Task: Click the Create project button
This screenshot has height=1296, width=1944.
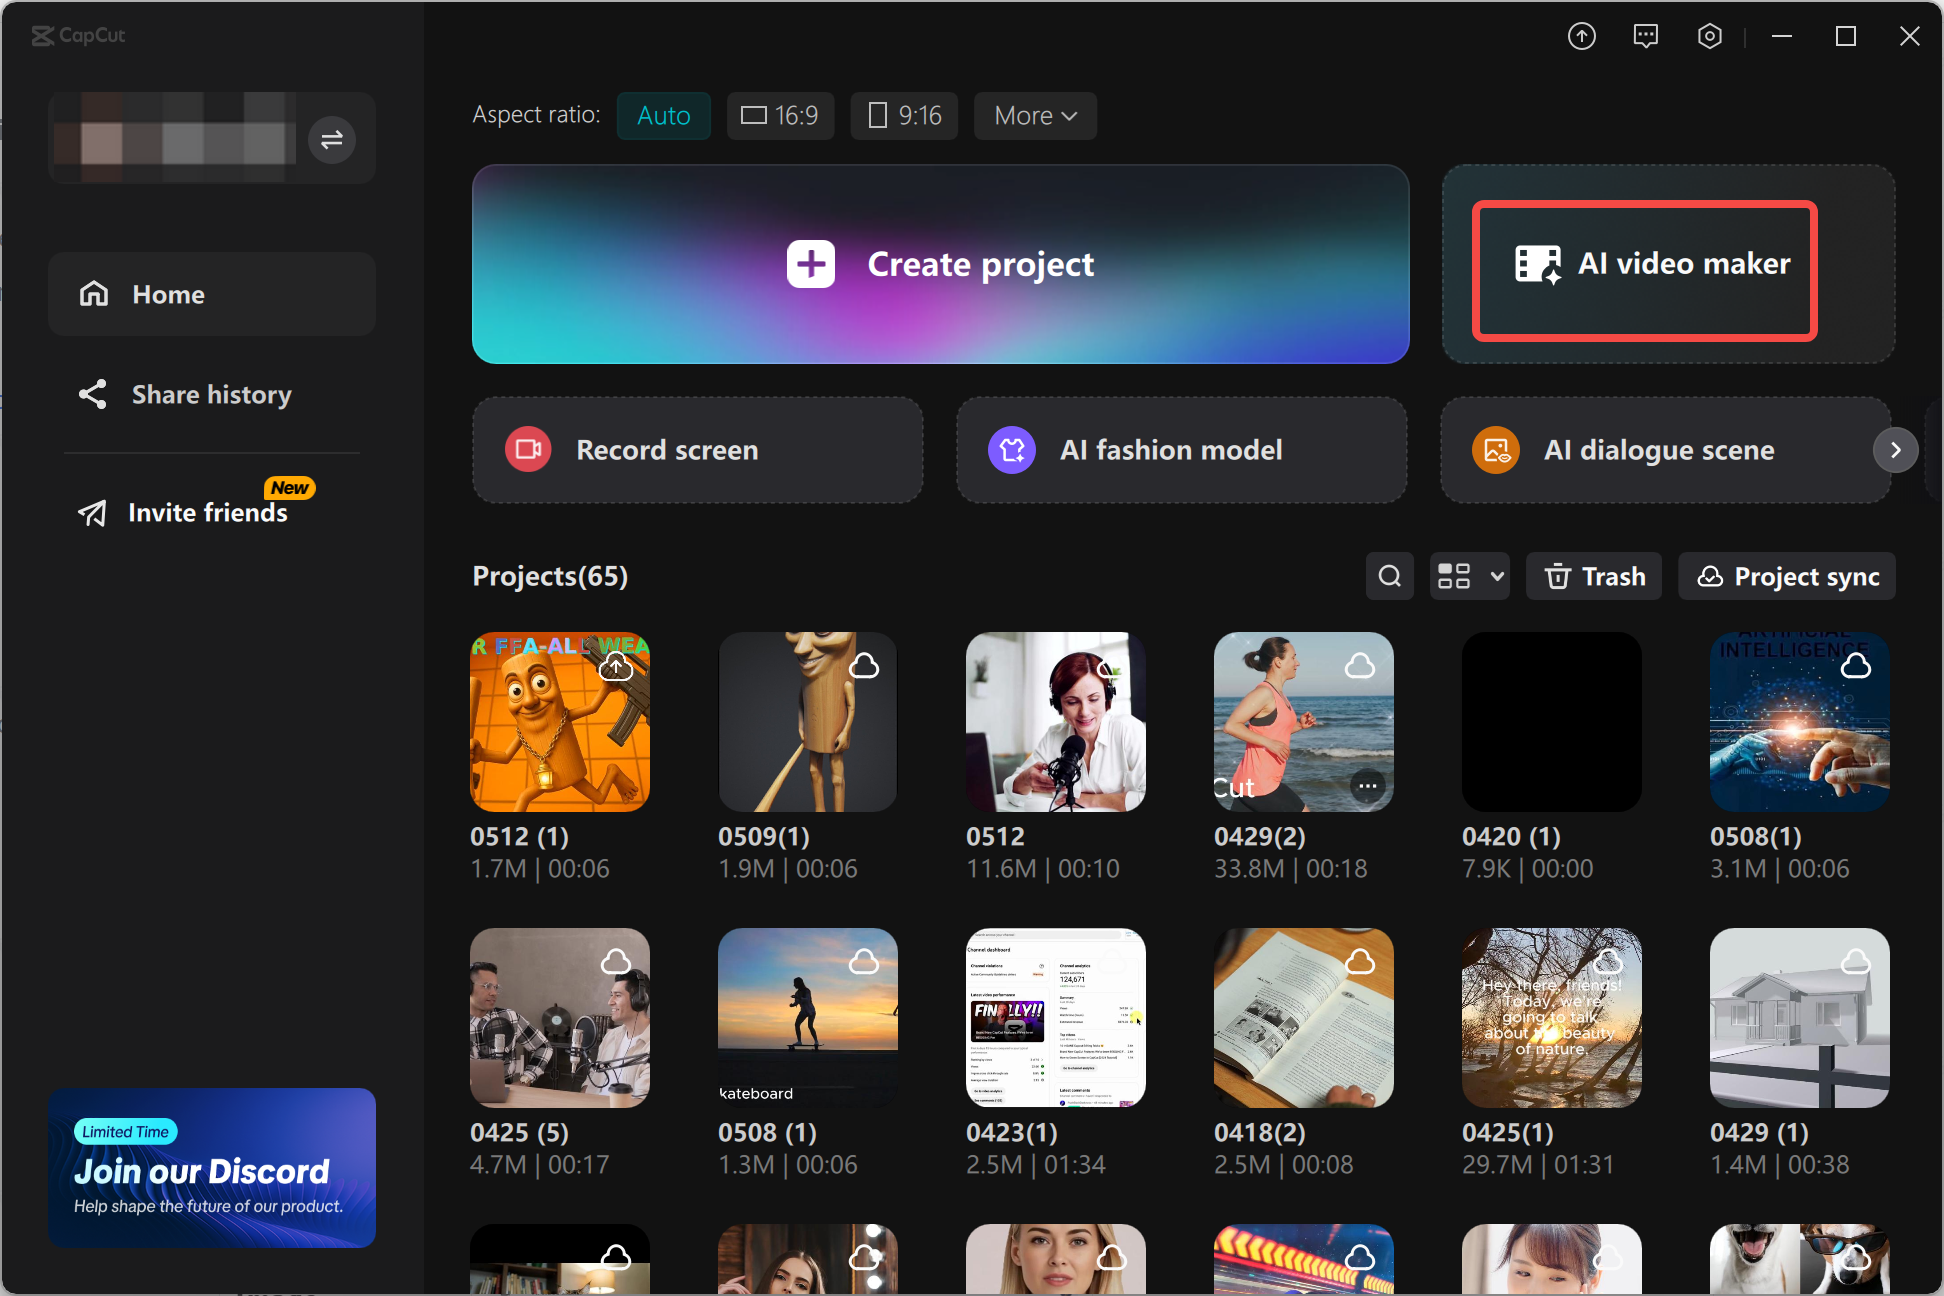Action: click(x=940, y=264)
